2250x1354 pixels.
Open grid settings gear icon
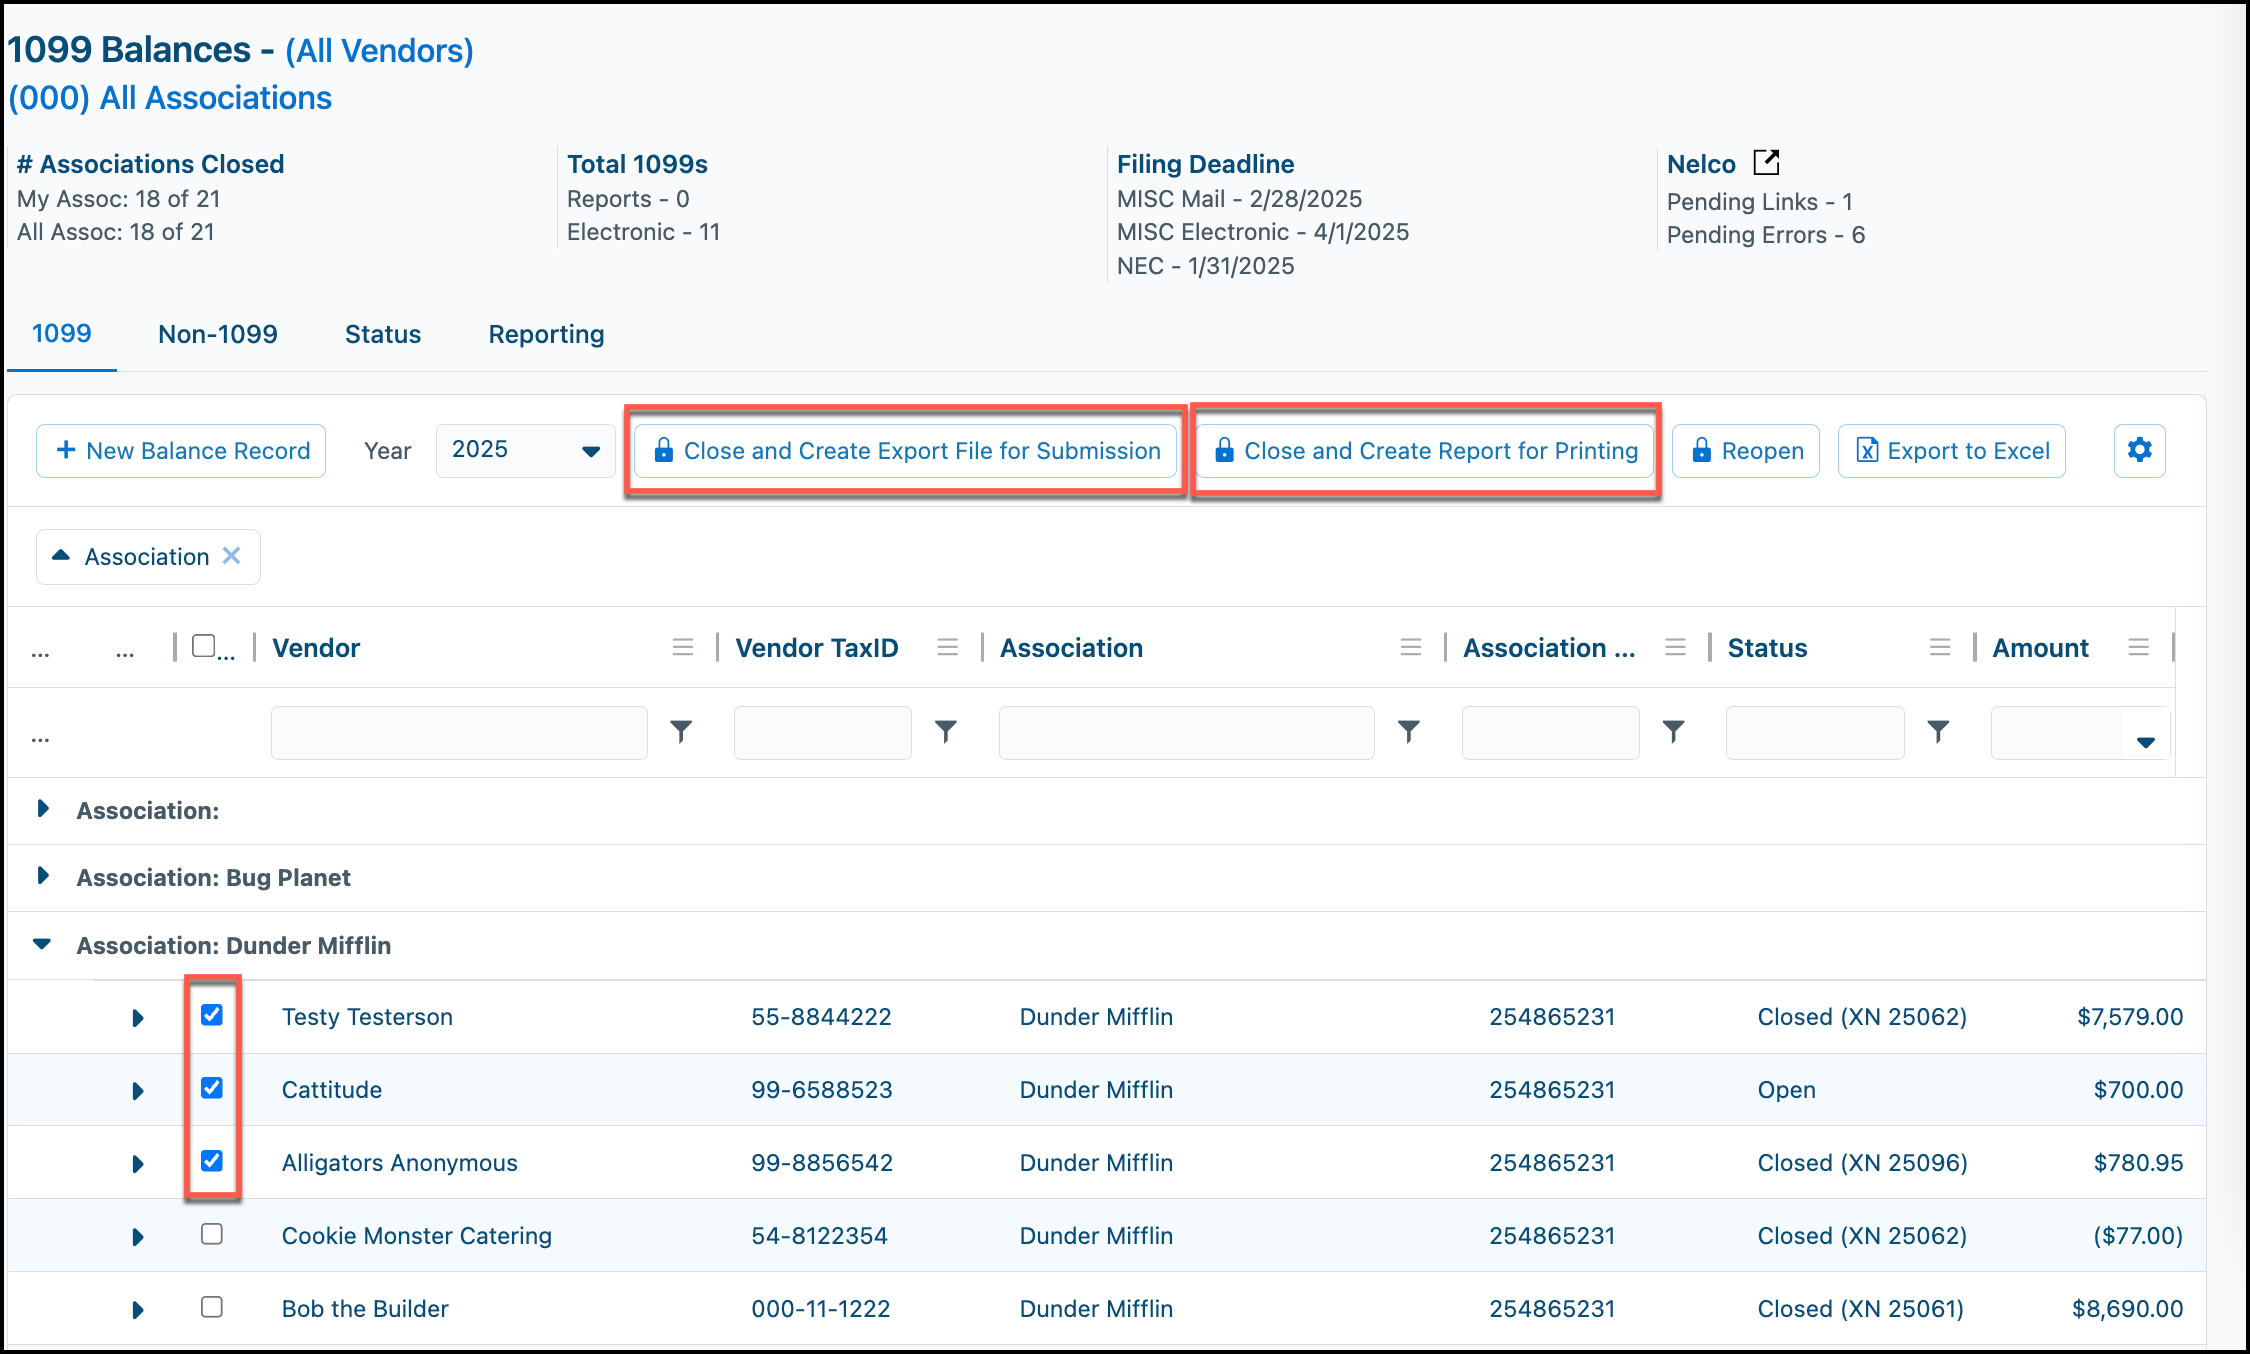click(x=2139, y=450)
